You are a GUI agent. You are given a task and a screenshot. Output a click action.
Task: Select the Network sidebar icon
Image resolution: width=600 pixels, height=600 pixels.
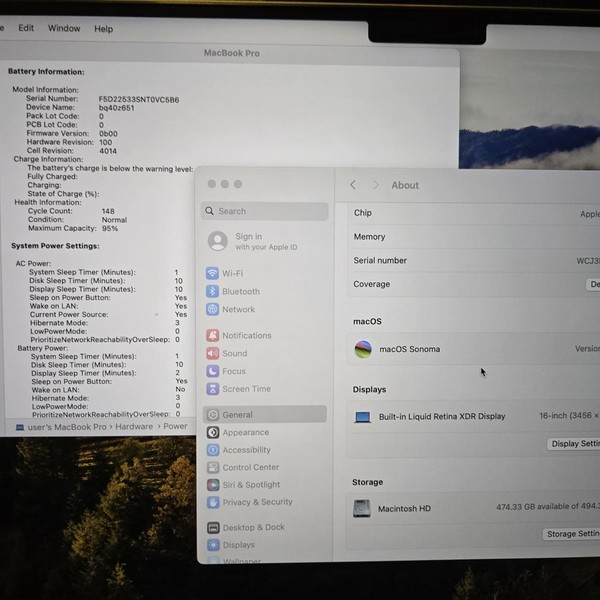(x=212, y=309)
